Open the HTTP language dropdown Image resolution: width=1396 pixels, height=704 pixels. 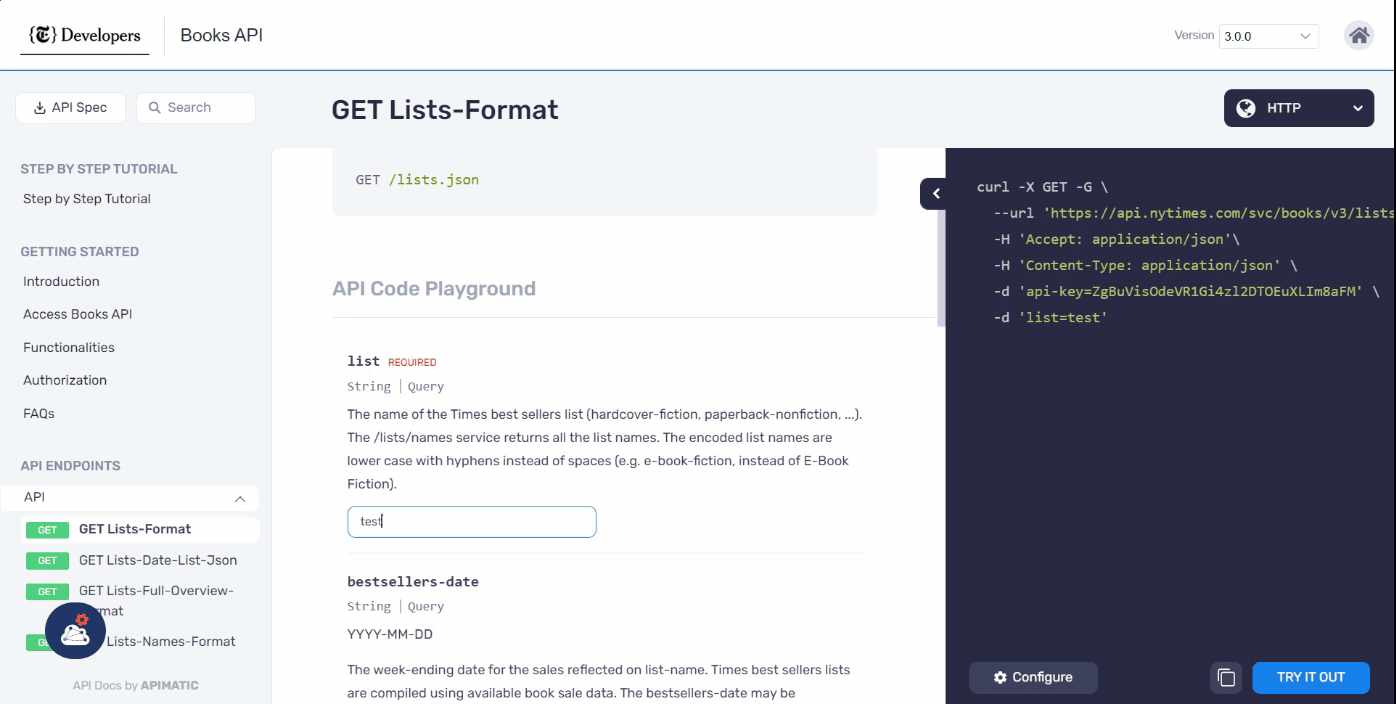point(1357,108)
